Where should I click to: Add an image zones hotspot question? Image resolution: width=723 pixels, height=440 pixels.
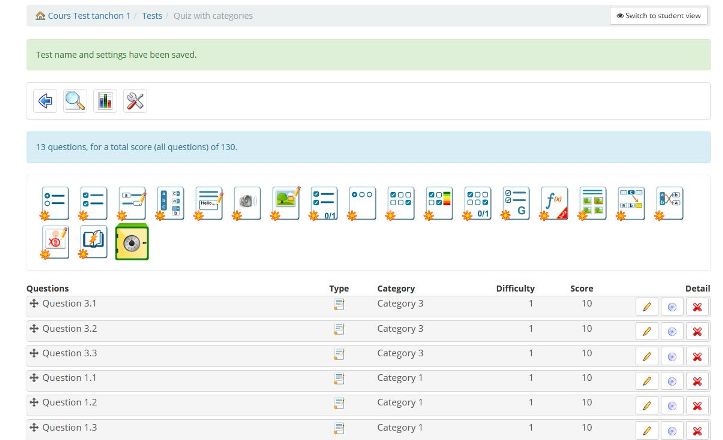tap(285, 203)
